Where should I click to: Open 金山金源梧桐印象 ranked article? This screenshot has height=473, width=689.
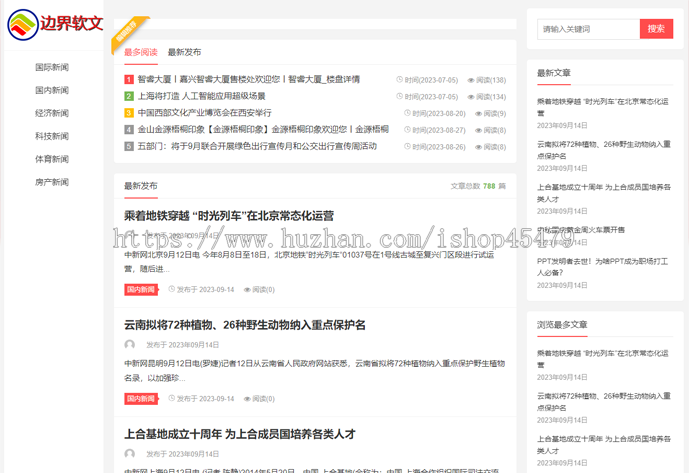(263, 129)
